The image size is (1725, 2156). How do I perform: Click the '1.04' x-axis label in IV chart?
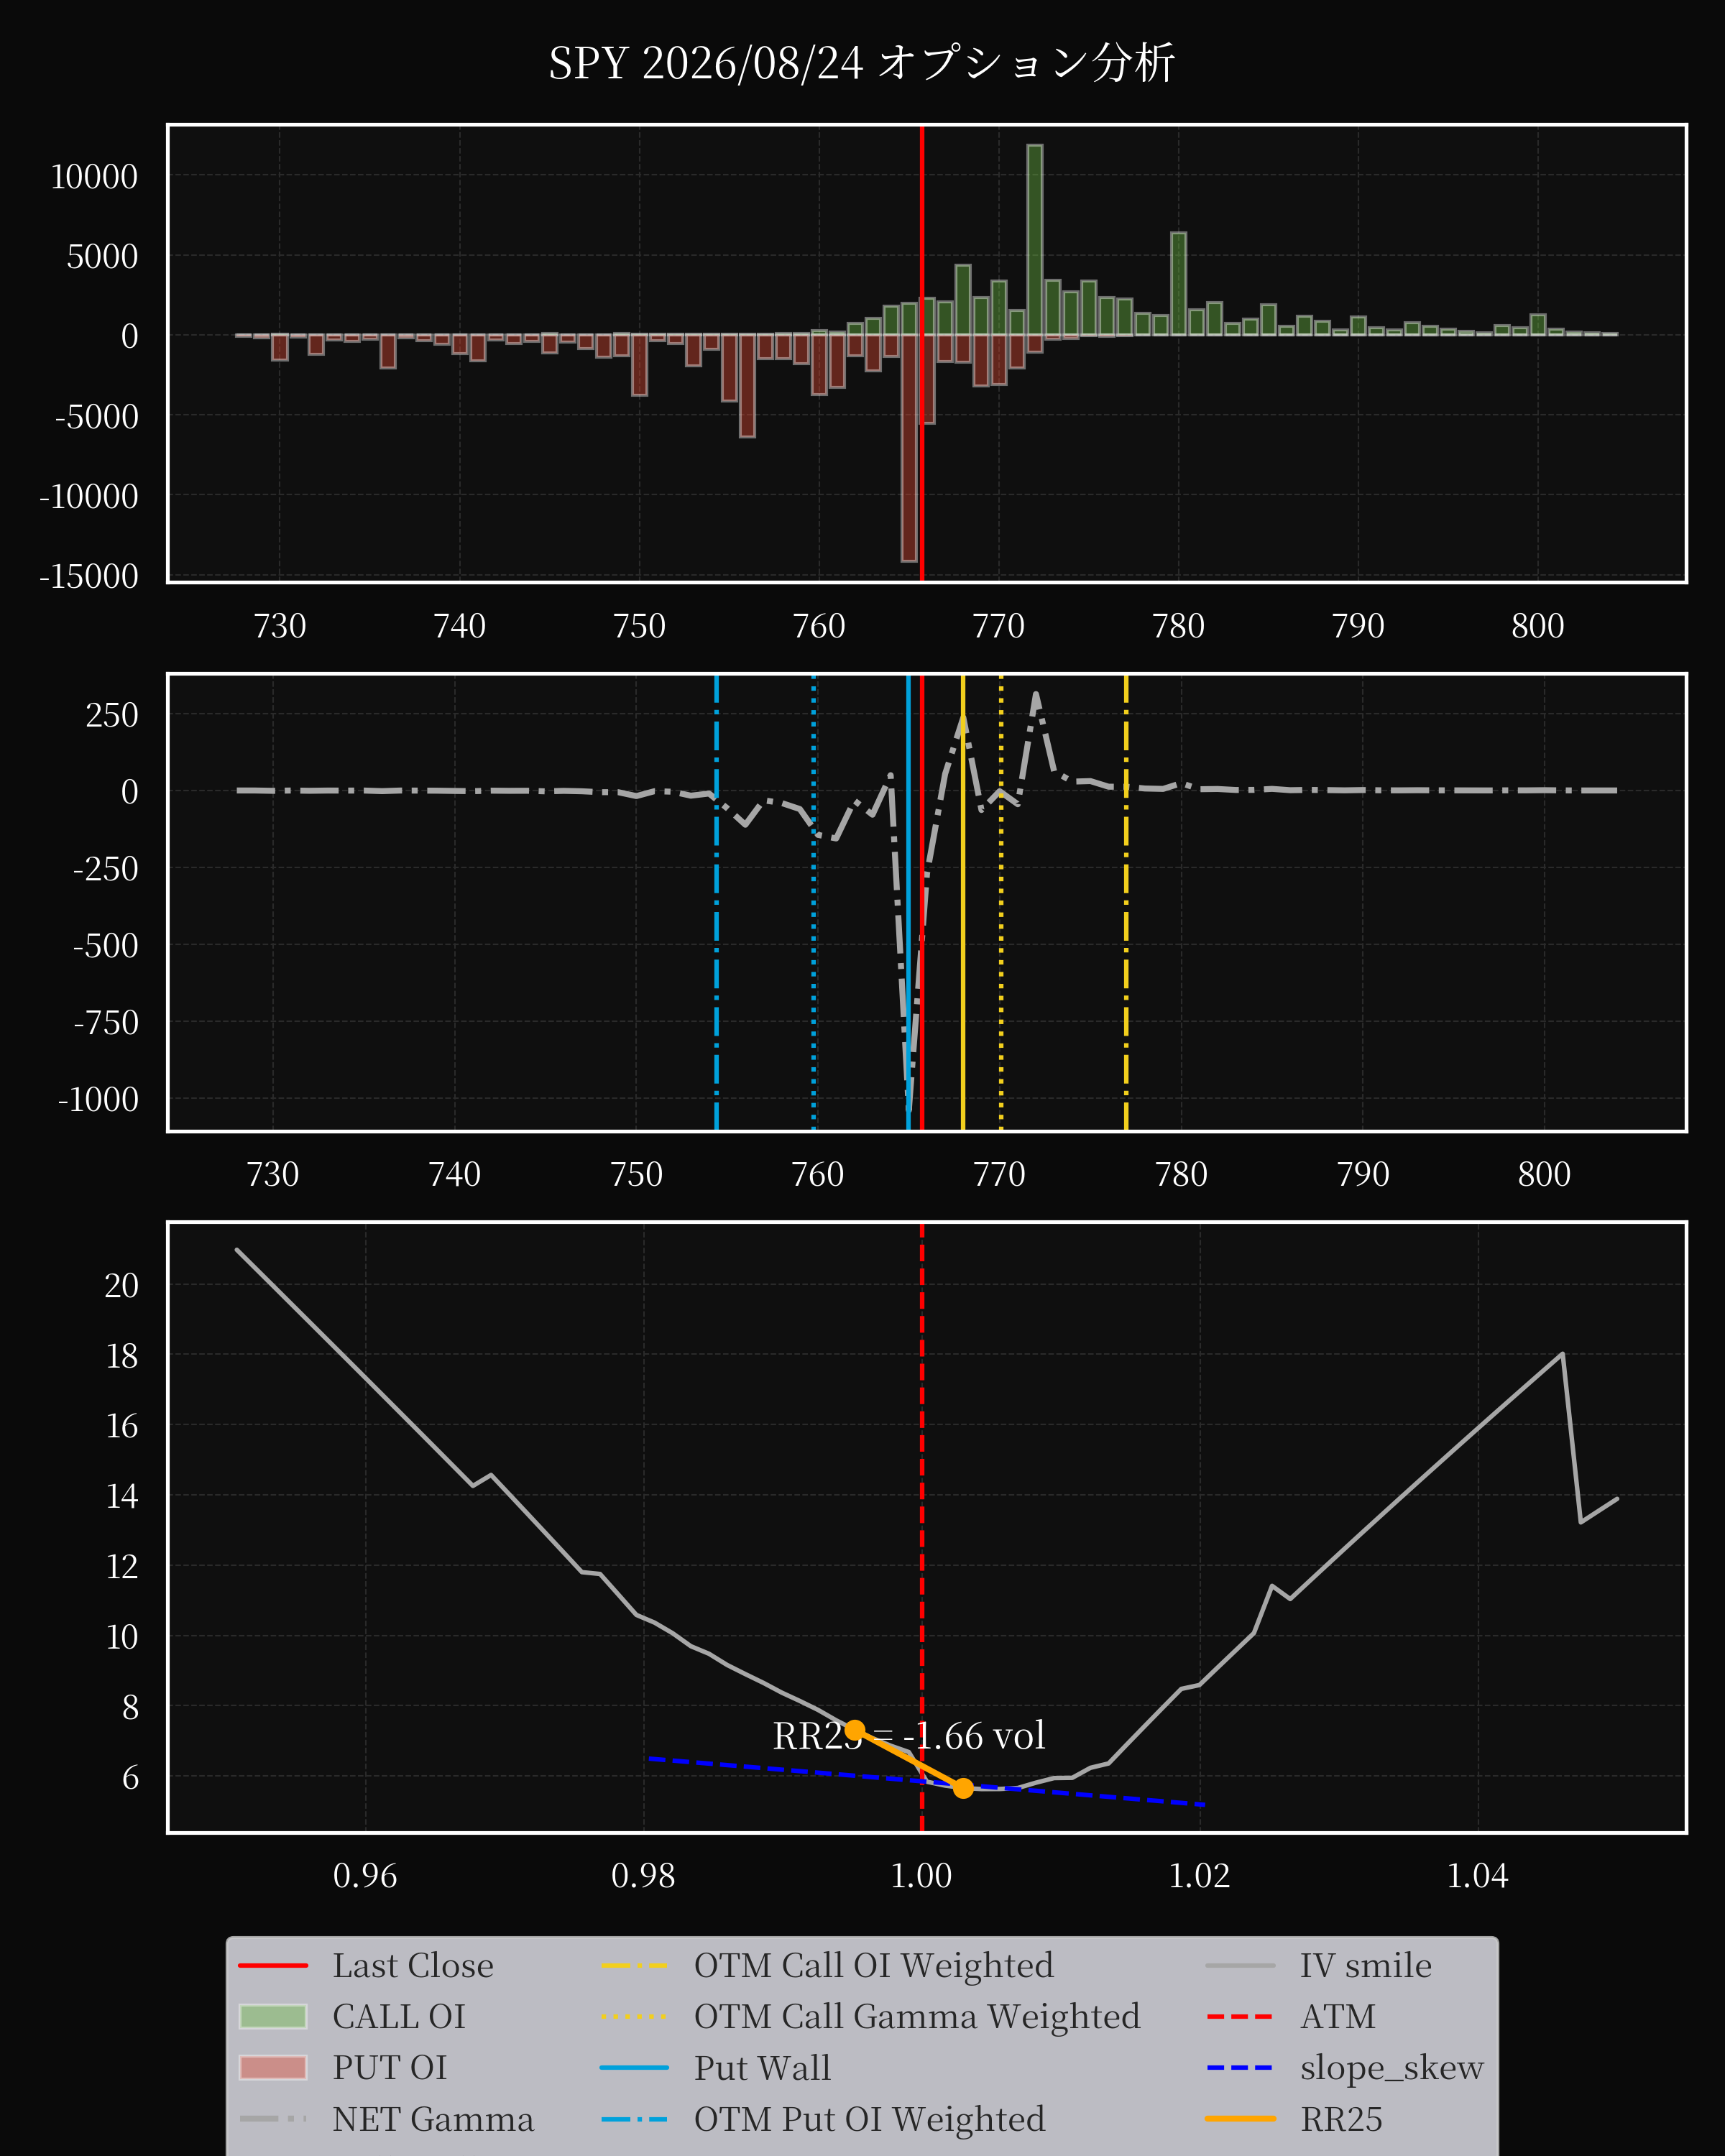(x=1478, y=1875)
